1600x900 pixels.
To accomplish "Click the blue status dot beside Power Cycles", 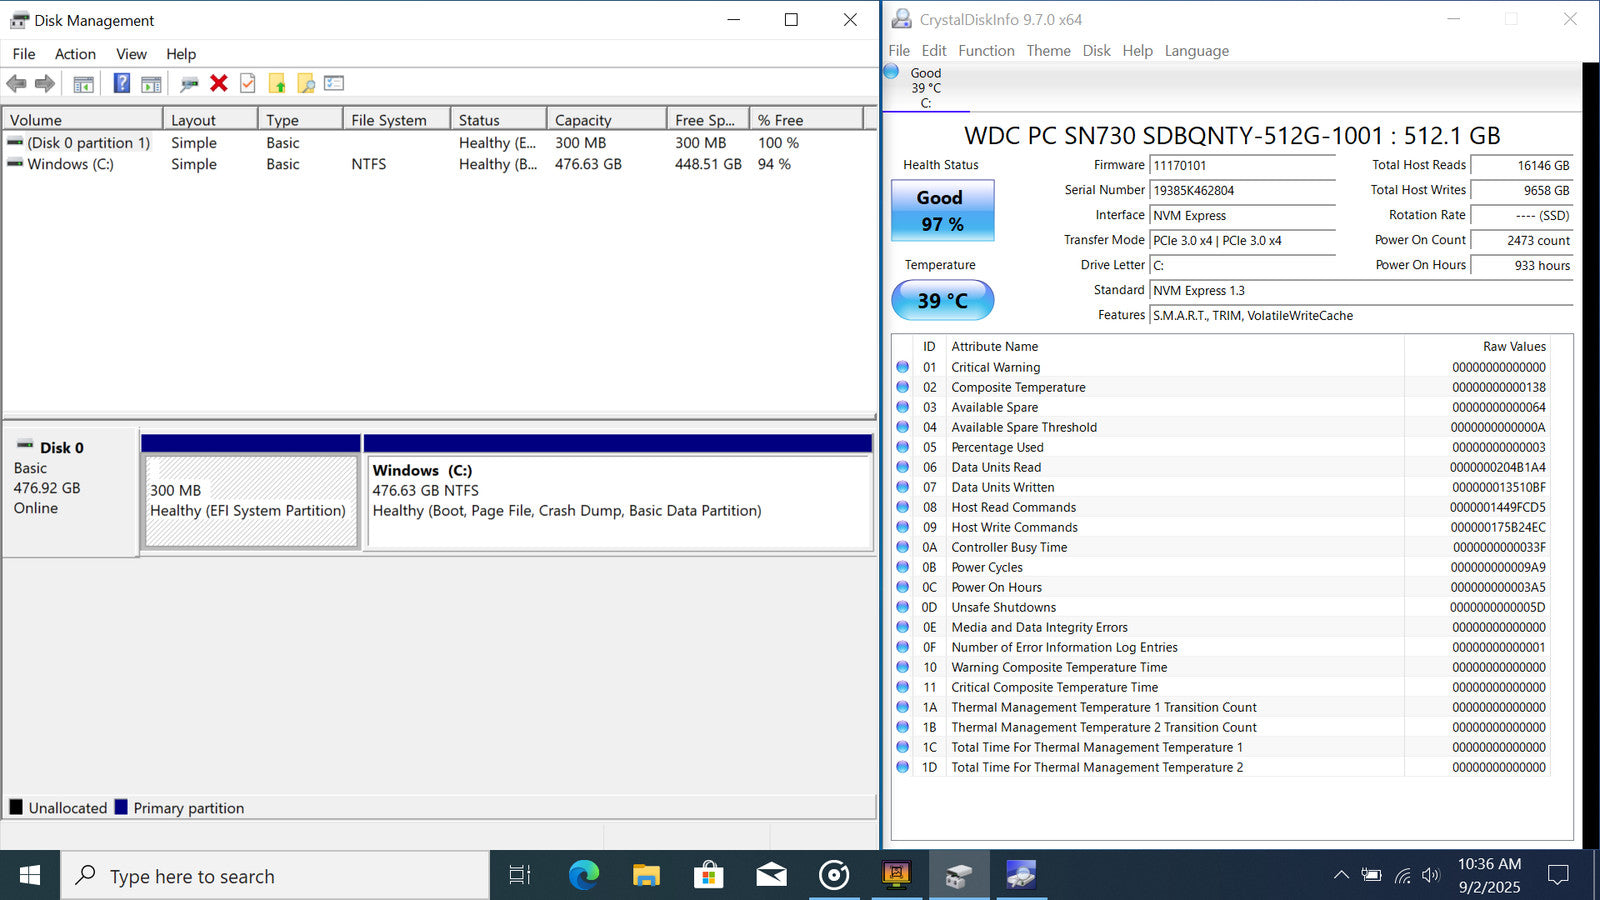I will coord(902,567).
